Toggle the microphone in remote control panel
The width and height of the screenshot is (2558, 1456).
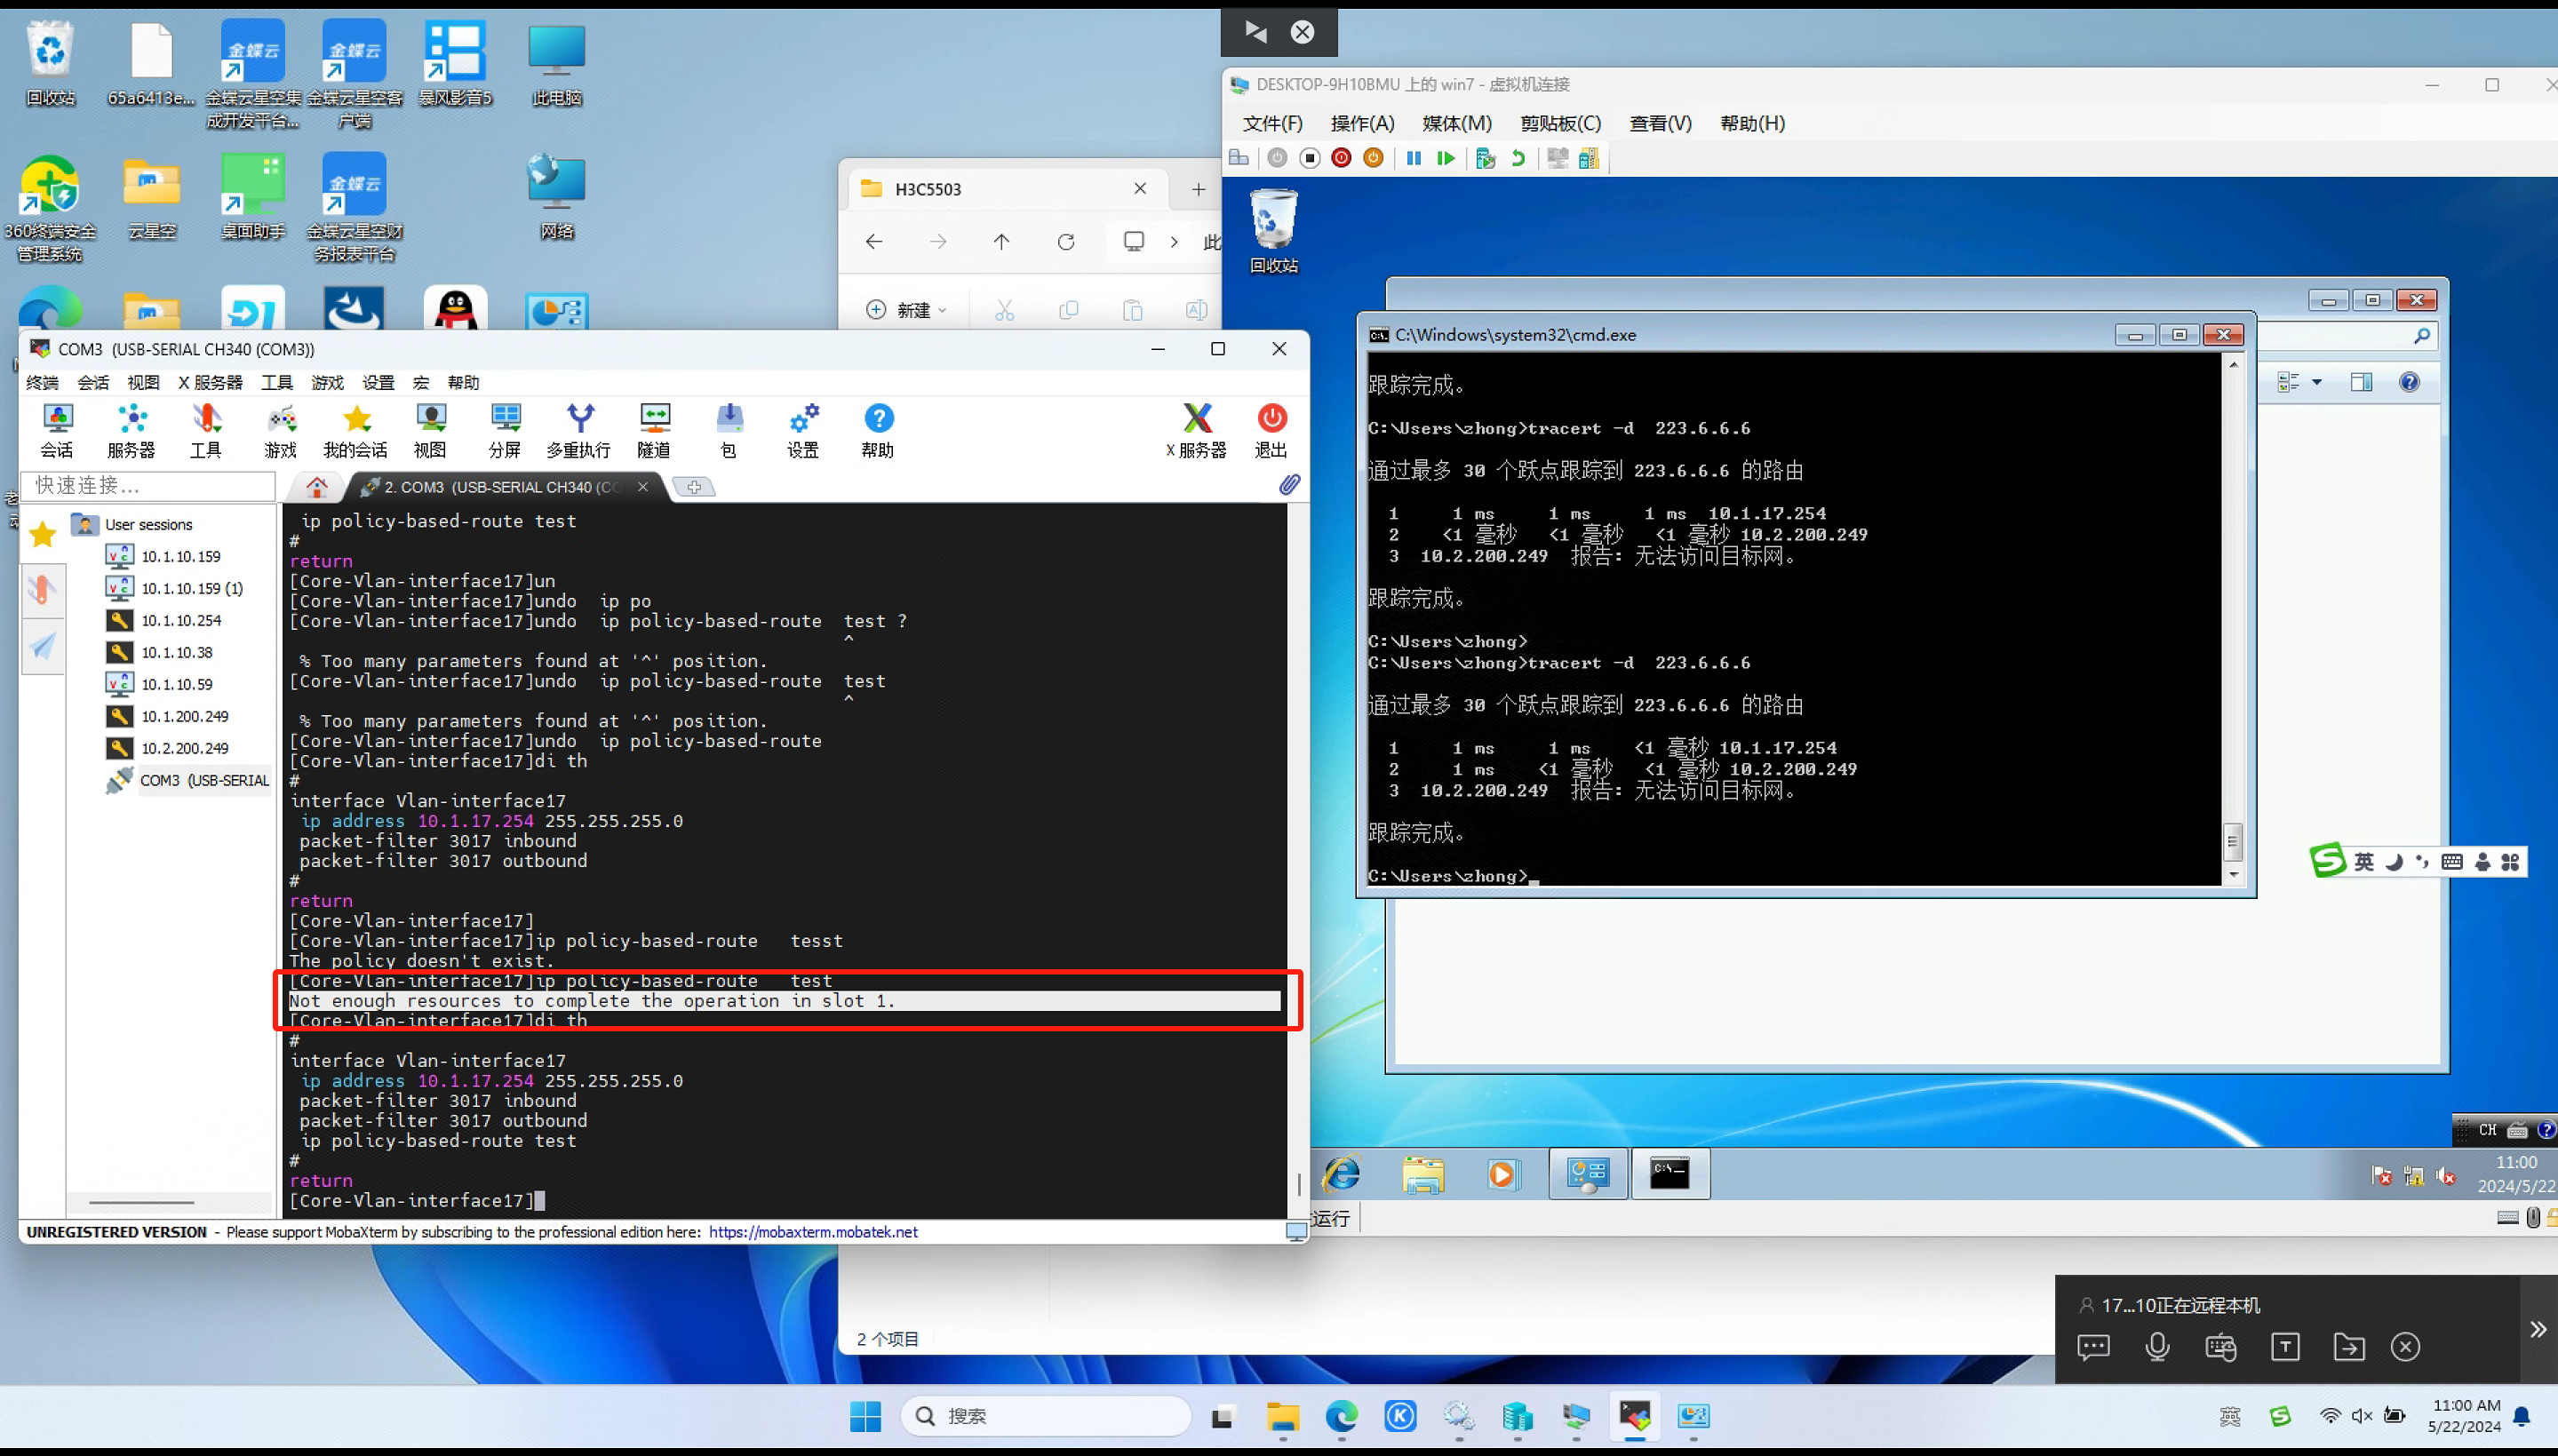(2157, 1347)
